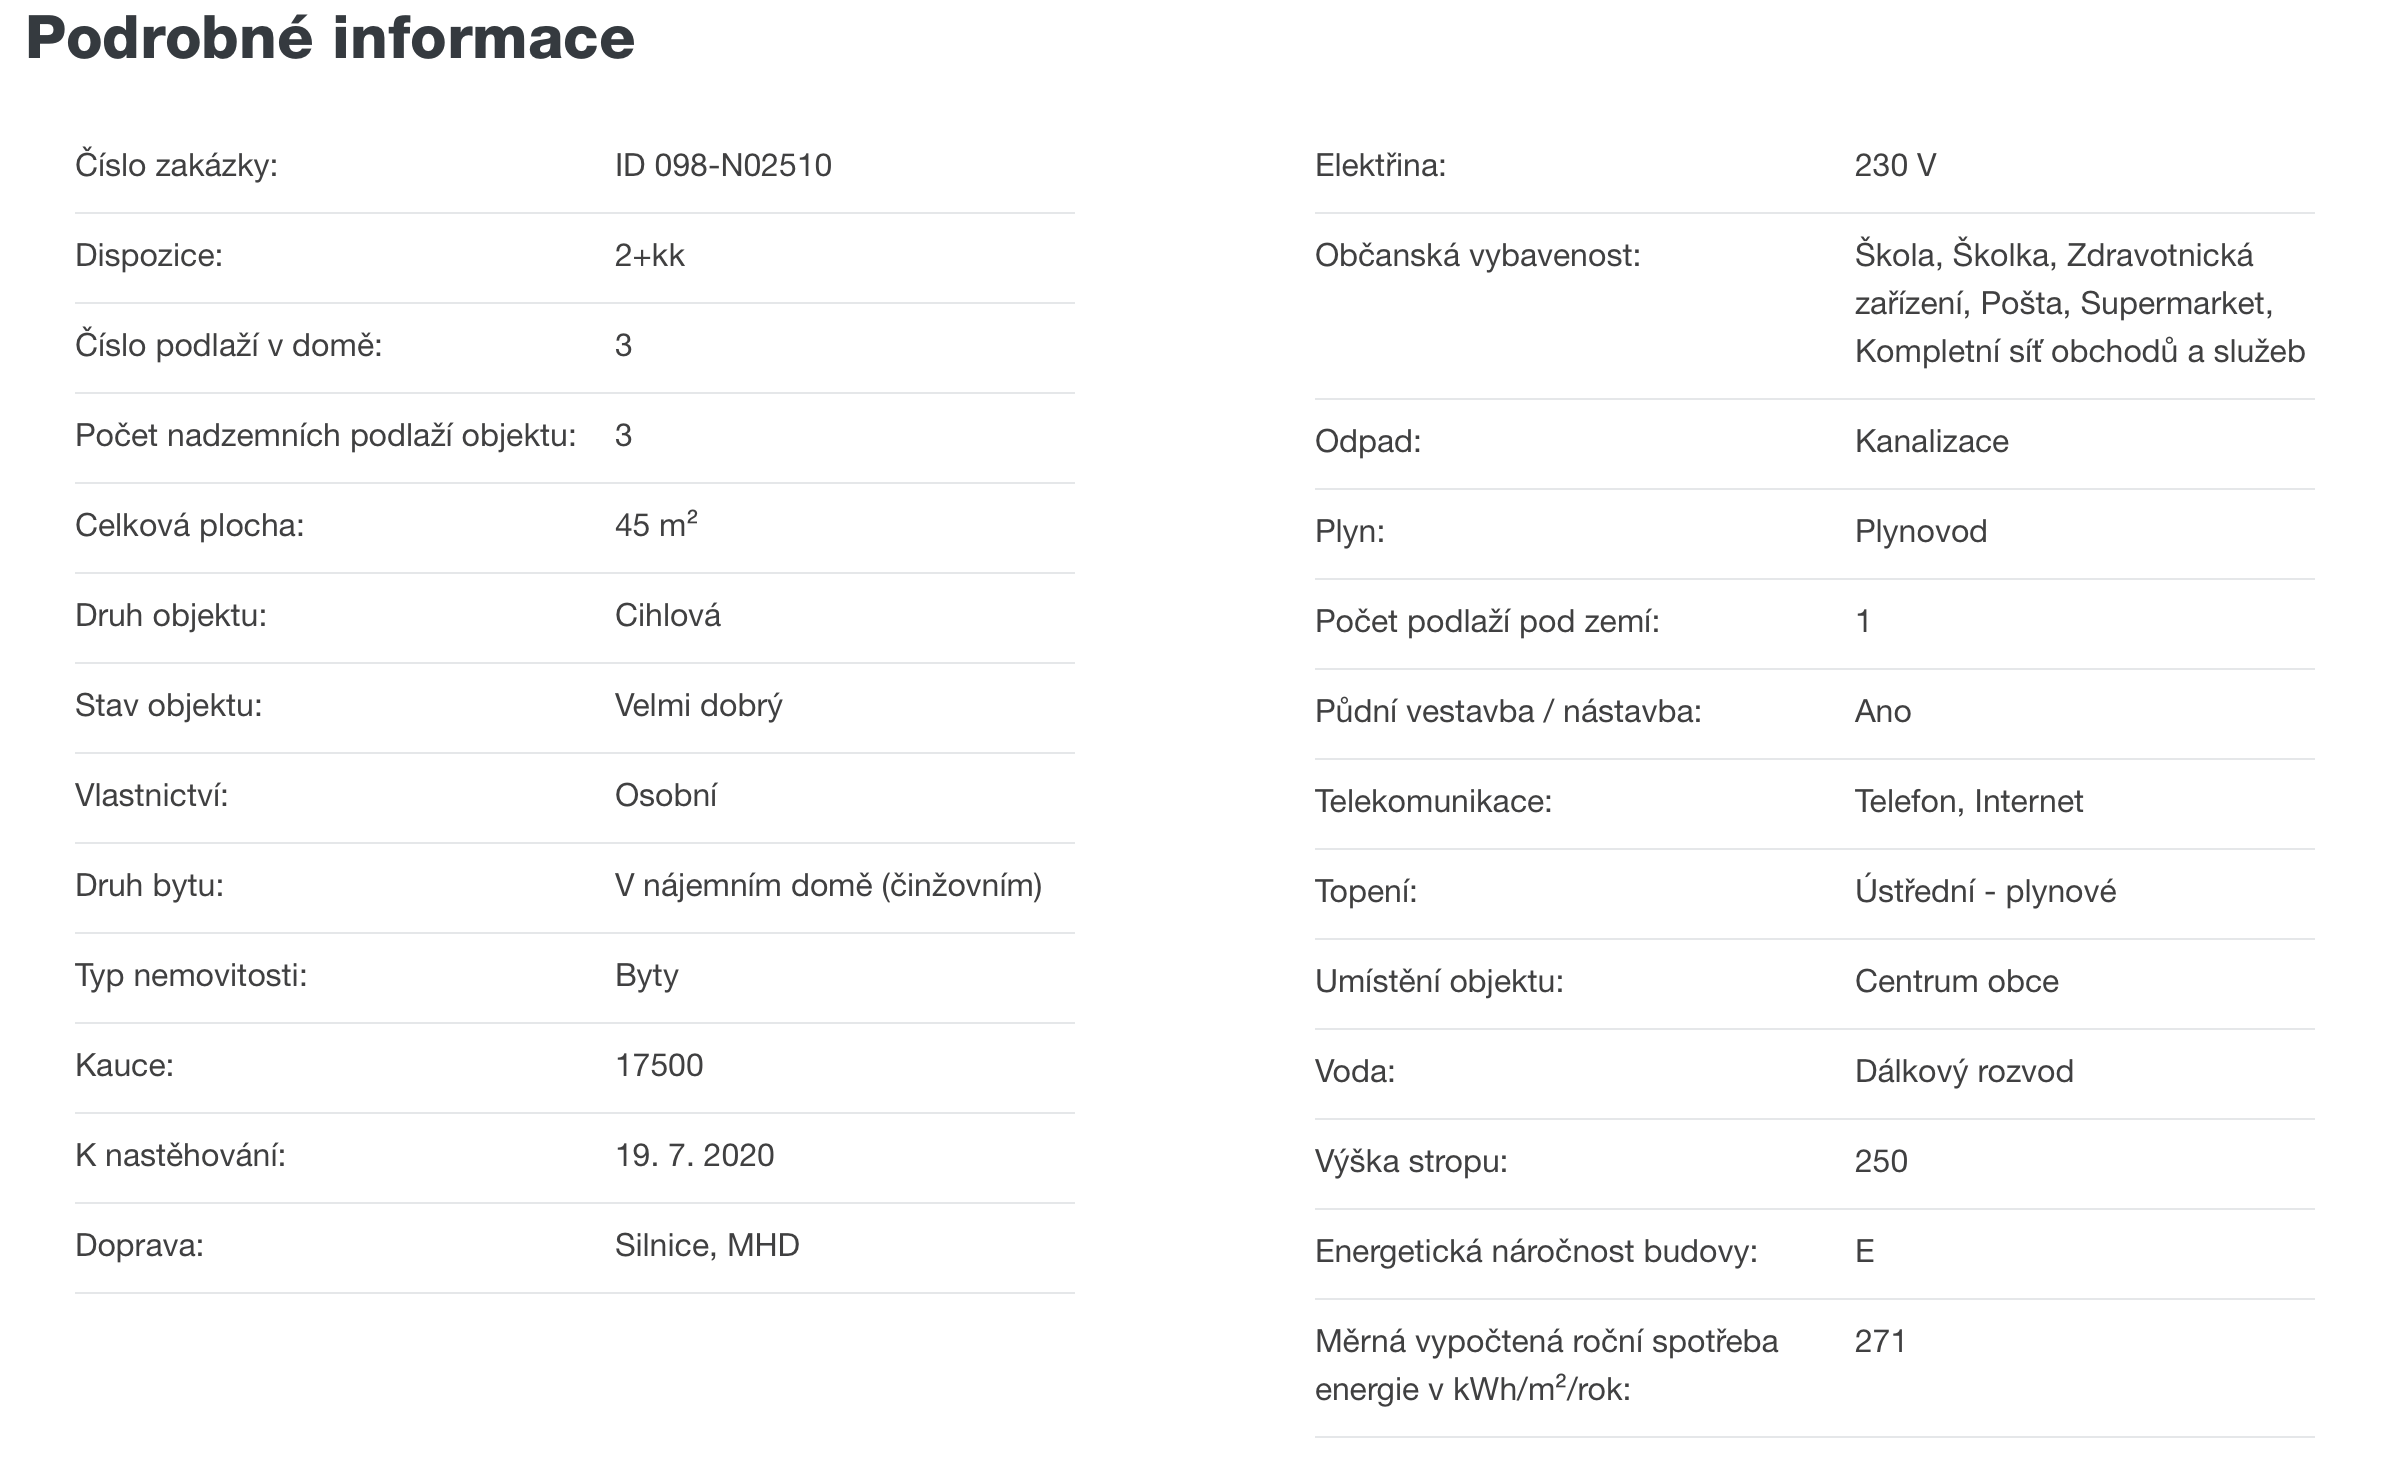Click the 'Doprava' value Silnice, MHD
The width and height of the screenshot is (2384, 1470).
tap(707, 1245)
